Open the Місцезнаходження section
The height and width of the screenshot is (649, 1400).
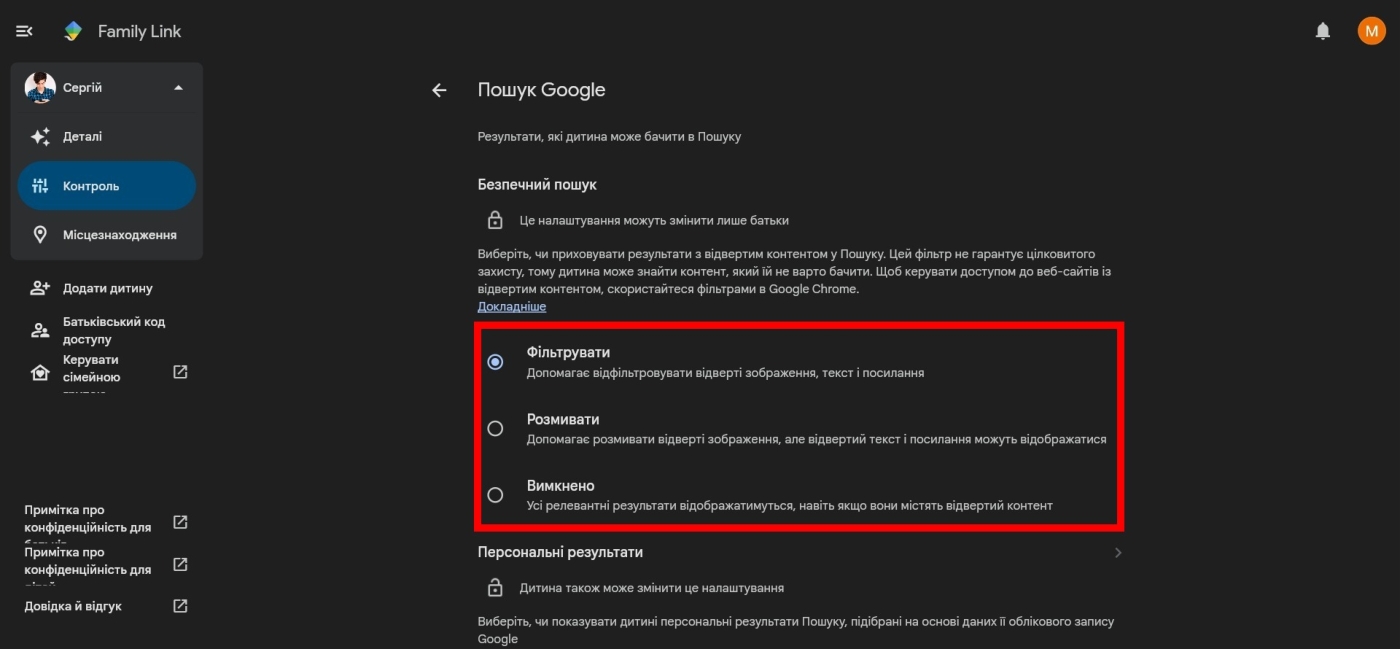point(106,235)
